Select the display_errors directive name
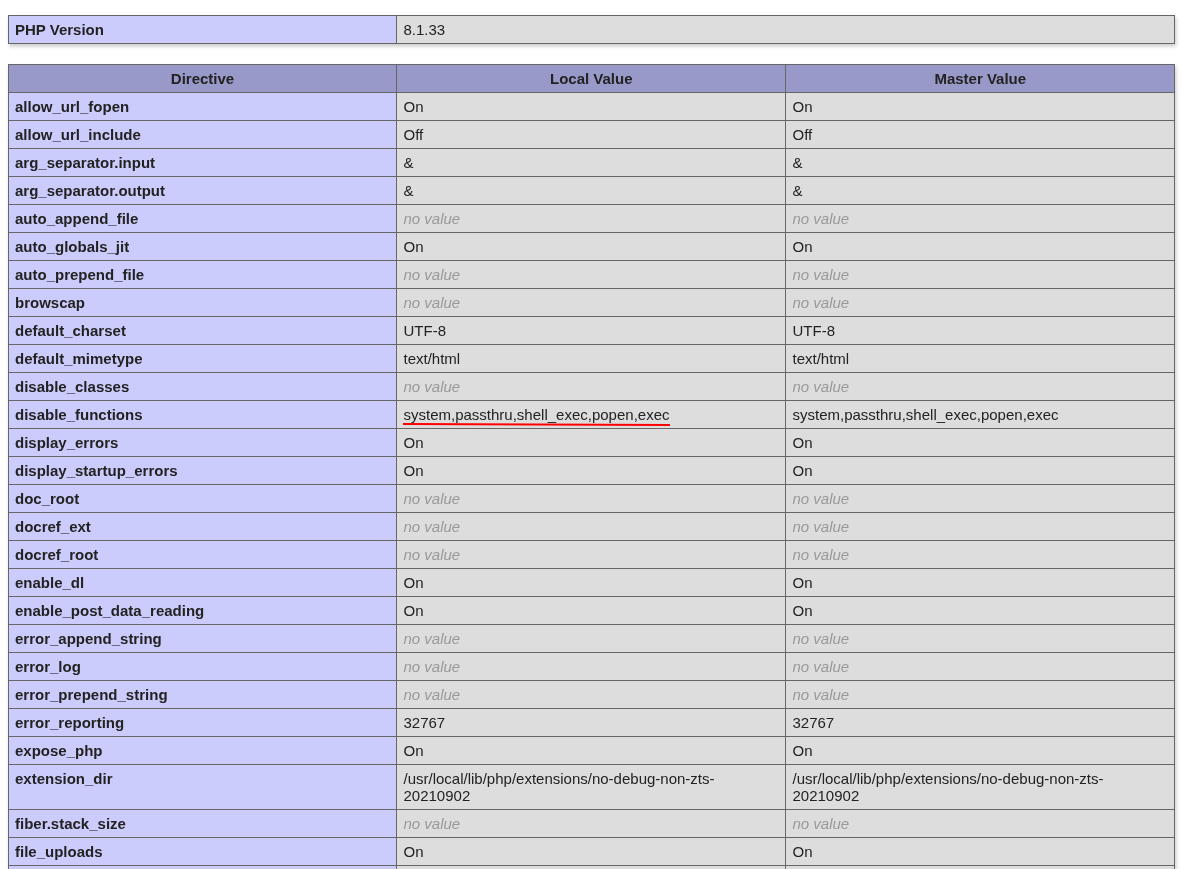This screenshot has height=869, width=1183. [x=66, y=443]
